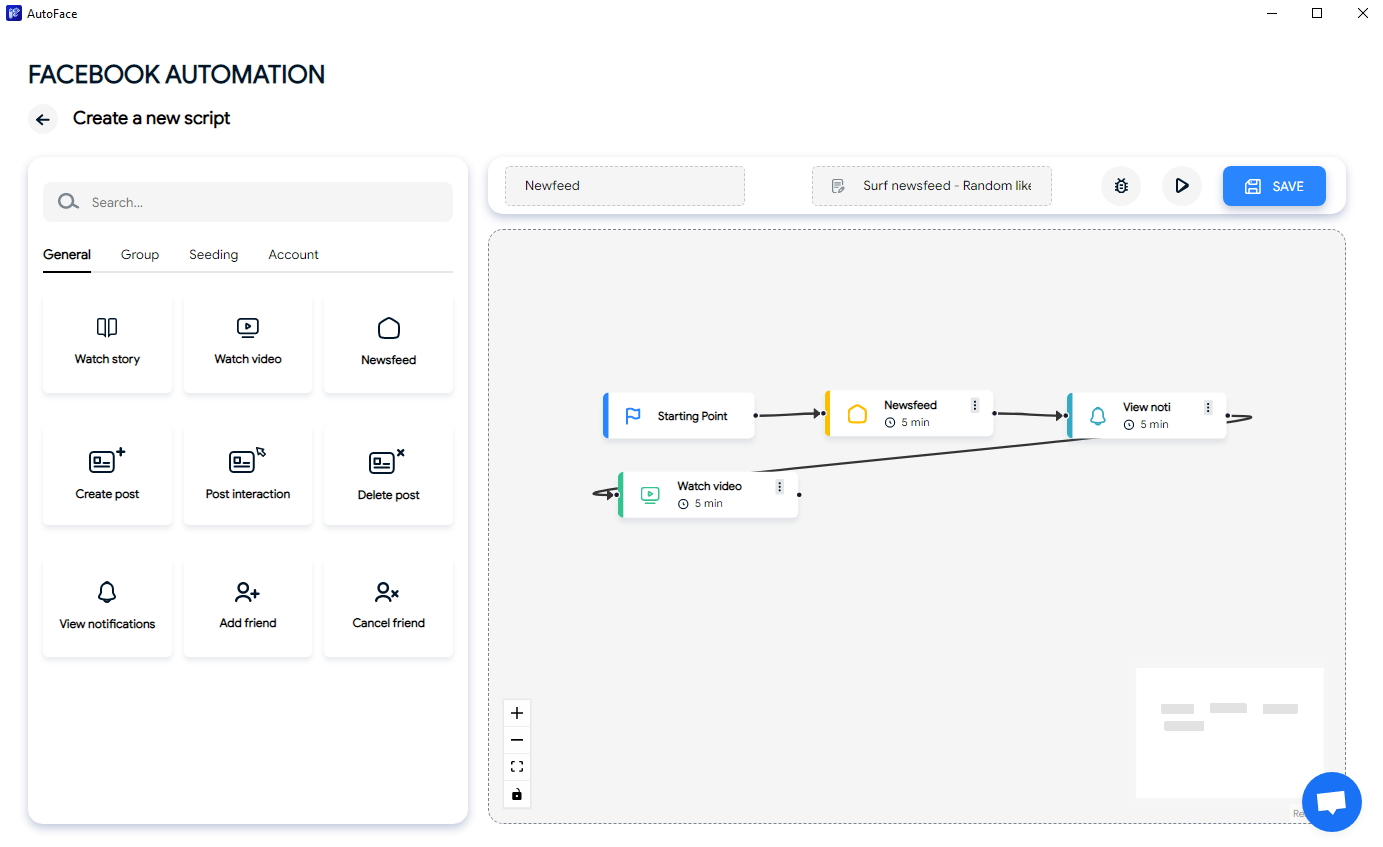Select the Starting Point node
This screenshot has width=1383, height=847.
(679, 416)
